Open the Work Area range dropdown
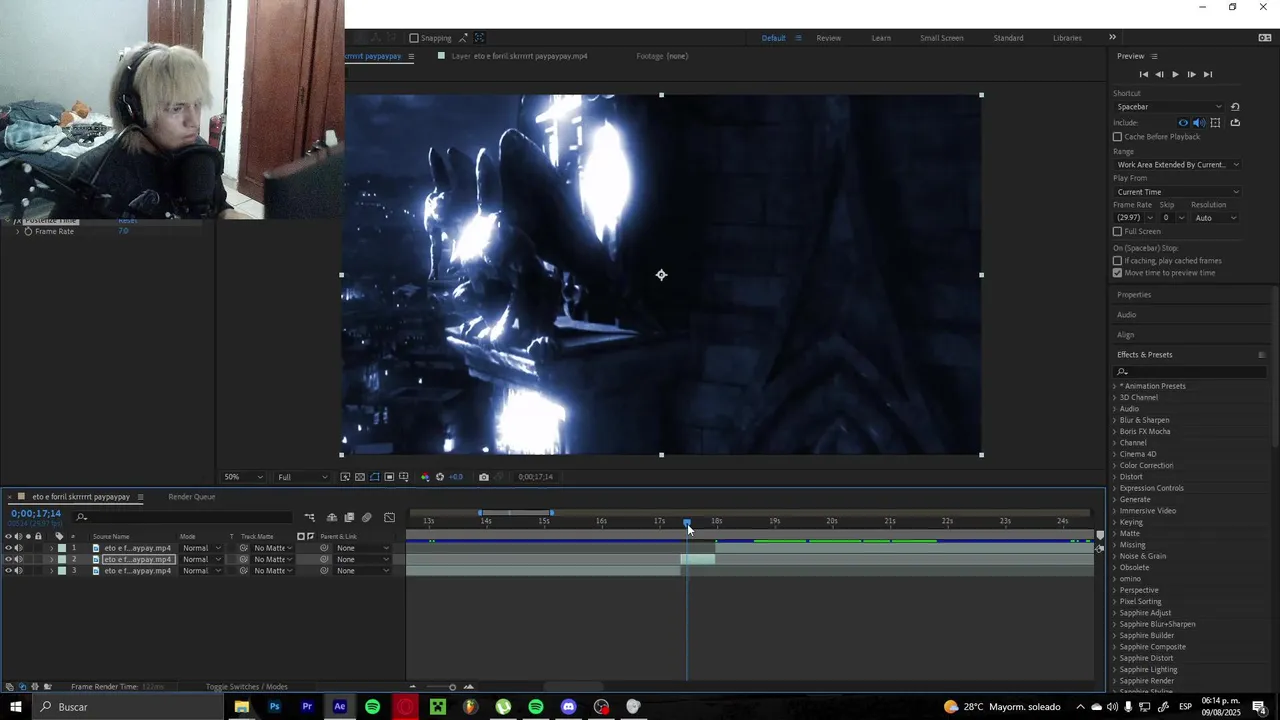This screenshot has width=1280, height=720. point(1177,165)
